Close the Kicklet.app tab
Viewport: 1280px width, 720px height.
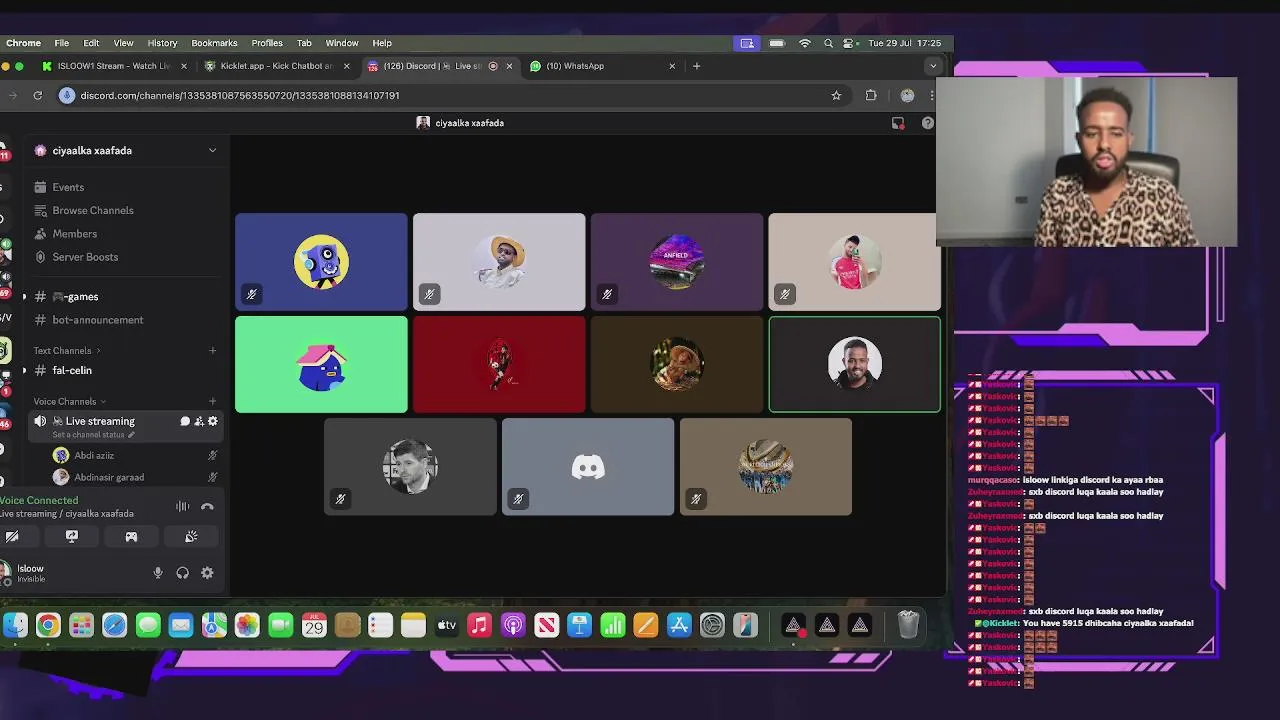pos(346,66)
